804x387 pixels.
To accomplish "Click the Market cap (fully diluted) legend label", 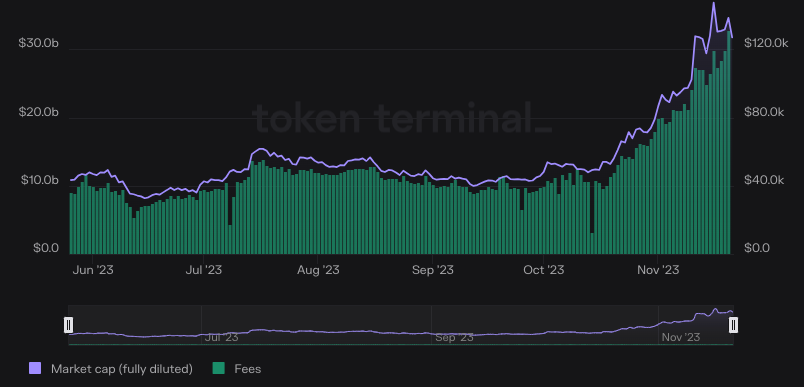I will [x=122, y=369].
